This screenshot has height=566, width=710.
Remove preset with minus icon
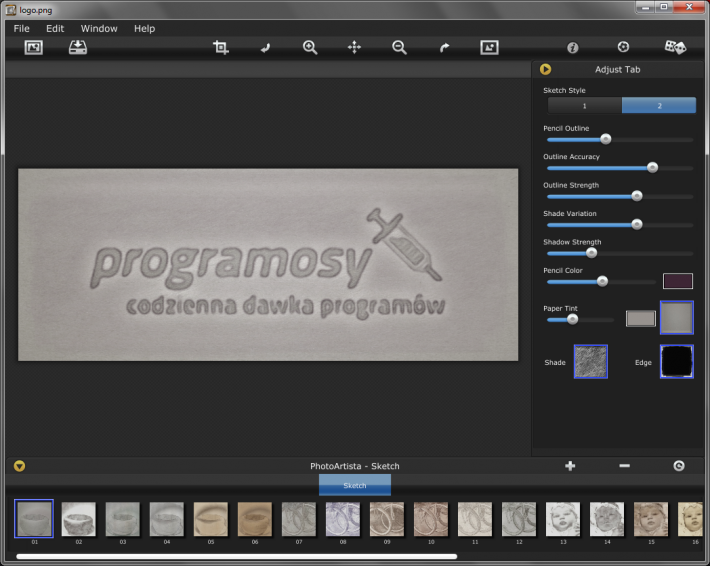click(x=624, y=465)
